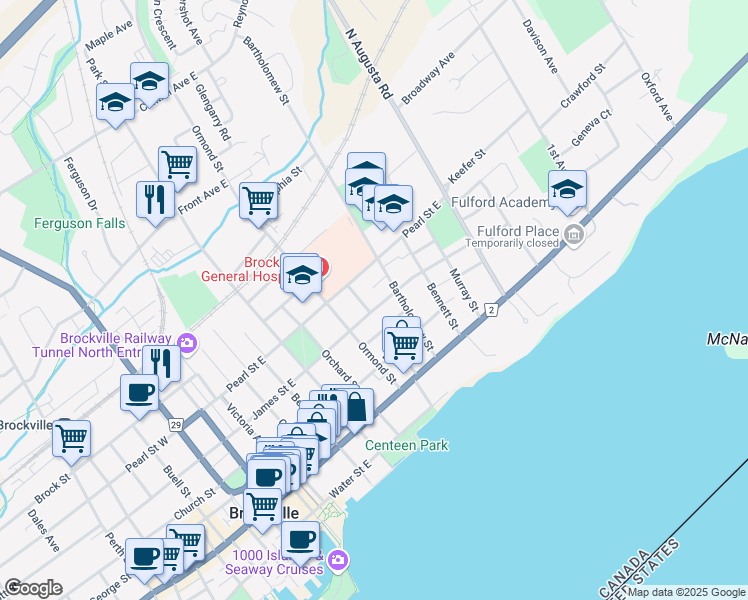
Task: Click the Geneva Ct street label
Action: pyautogui.click(x=592, y=128)
